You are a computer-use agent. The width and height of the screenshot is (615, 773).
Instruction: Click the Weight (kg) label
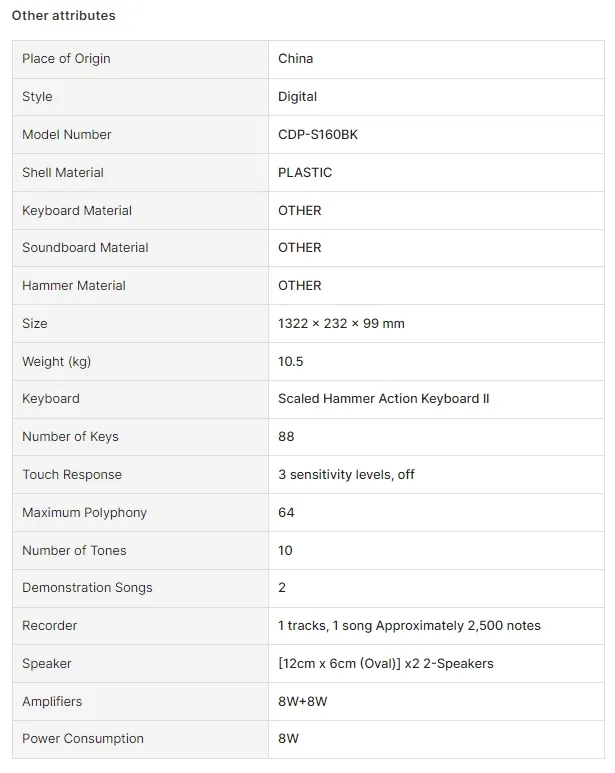point(57,361)
